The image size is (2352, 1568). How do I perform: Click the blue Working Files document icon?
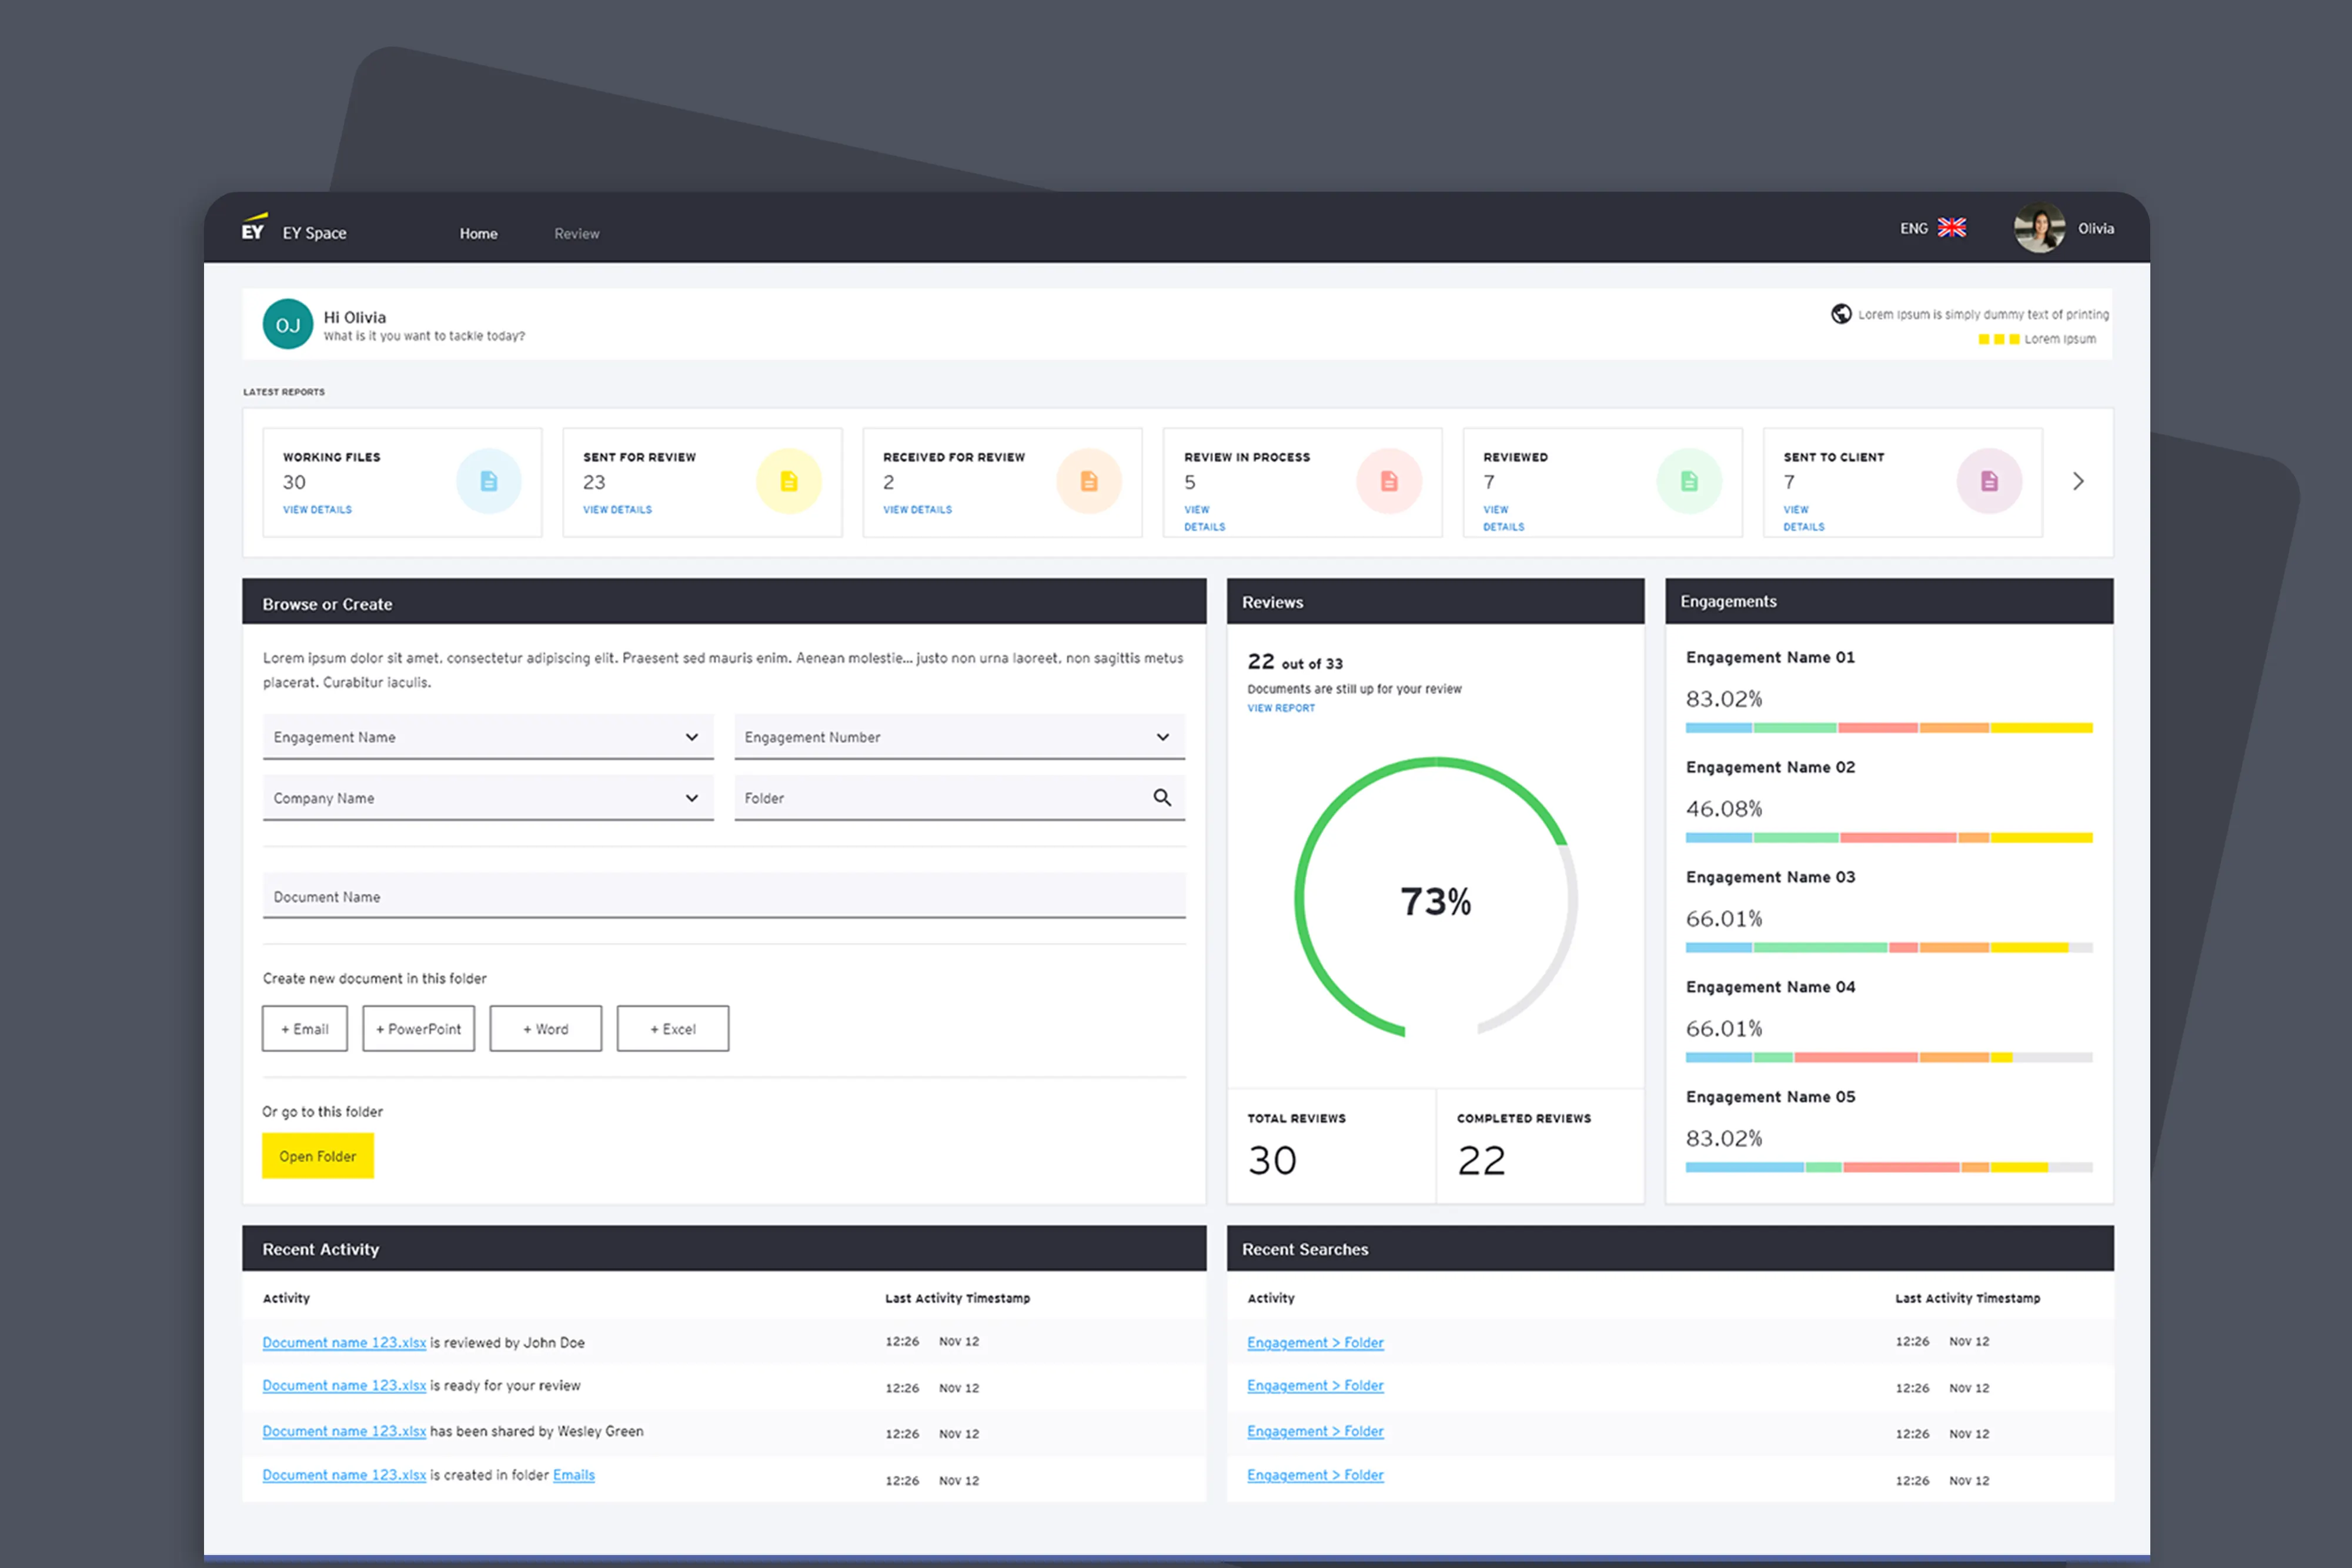488,481
